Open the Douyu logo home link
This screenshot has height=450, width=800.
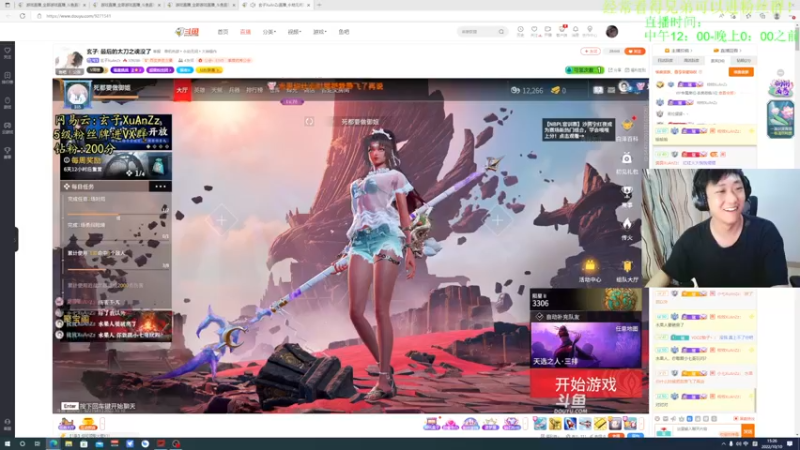click(x=187, y=32)
